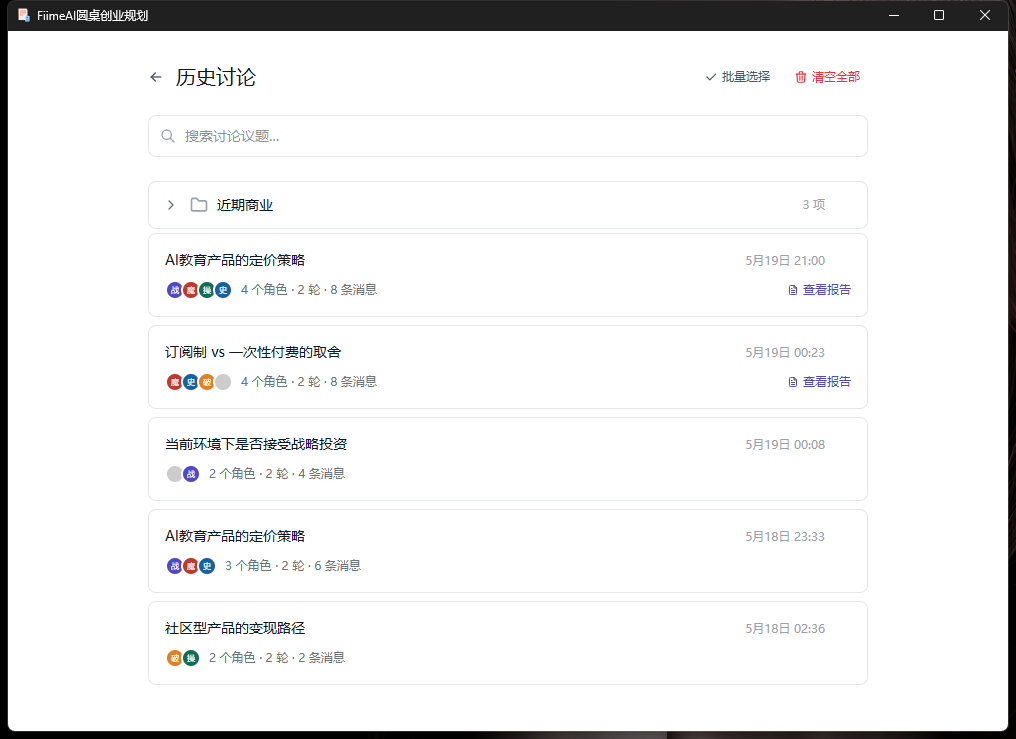Viewport: 1016px width, 739px height.
Task: Click the 史 avatar in 订阅制 vs 一次性付费的取舍
Action: [191, 382]
